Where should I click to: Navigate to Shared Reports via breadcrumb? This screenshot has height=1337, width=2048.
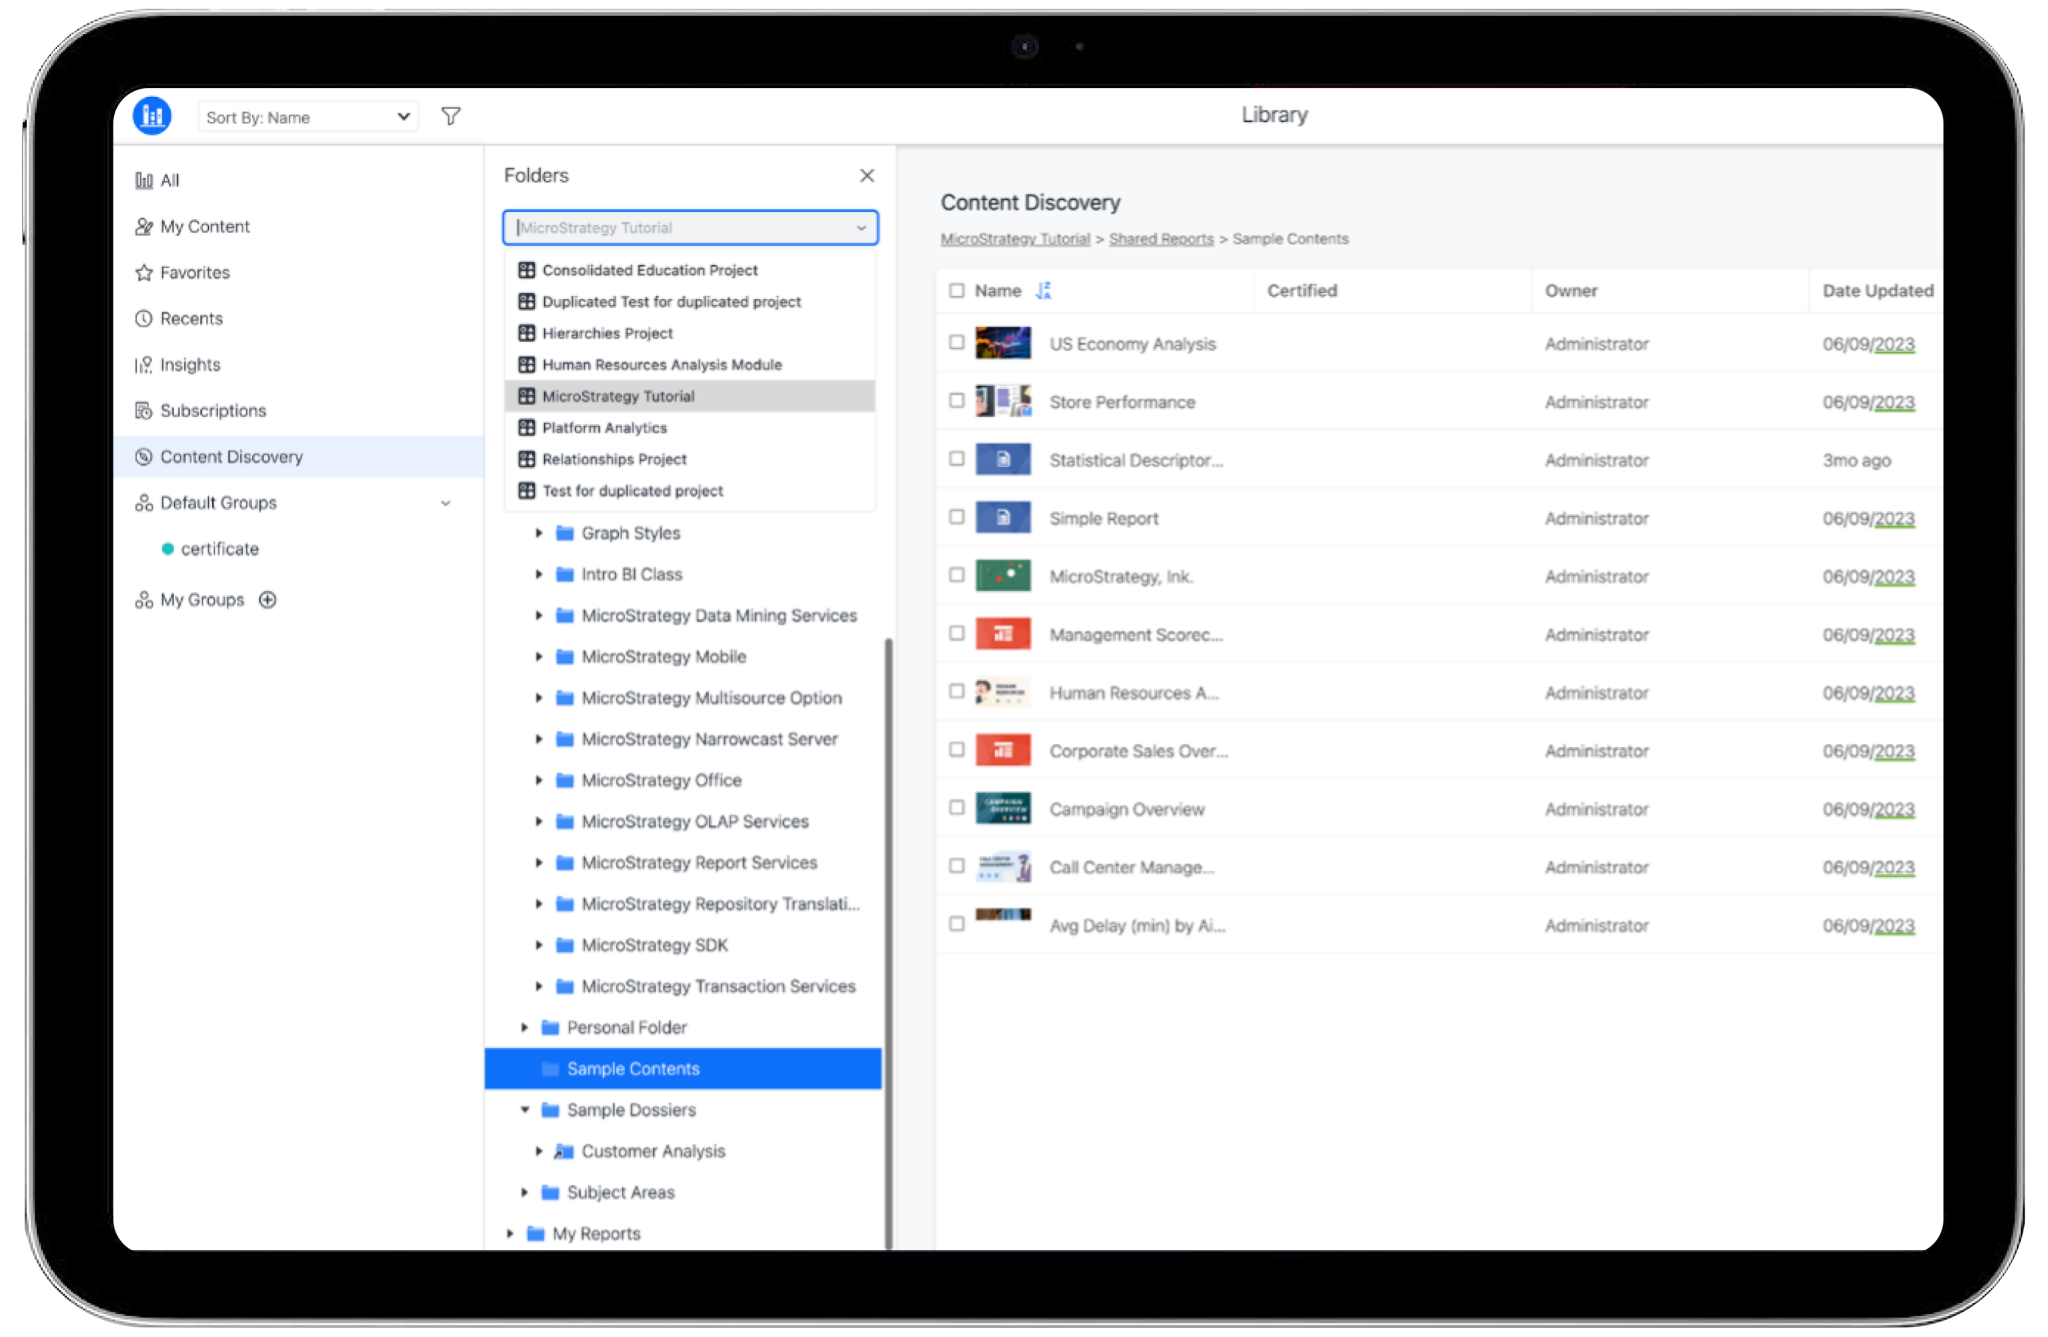click(1161, 238)
